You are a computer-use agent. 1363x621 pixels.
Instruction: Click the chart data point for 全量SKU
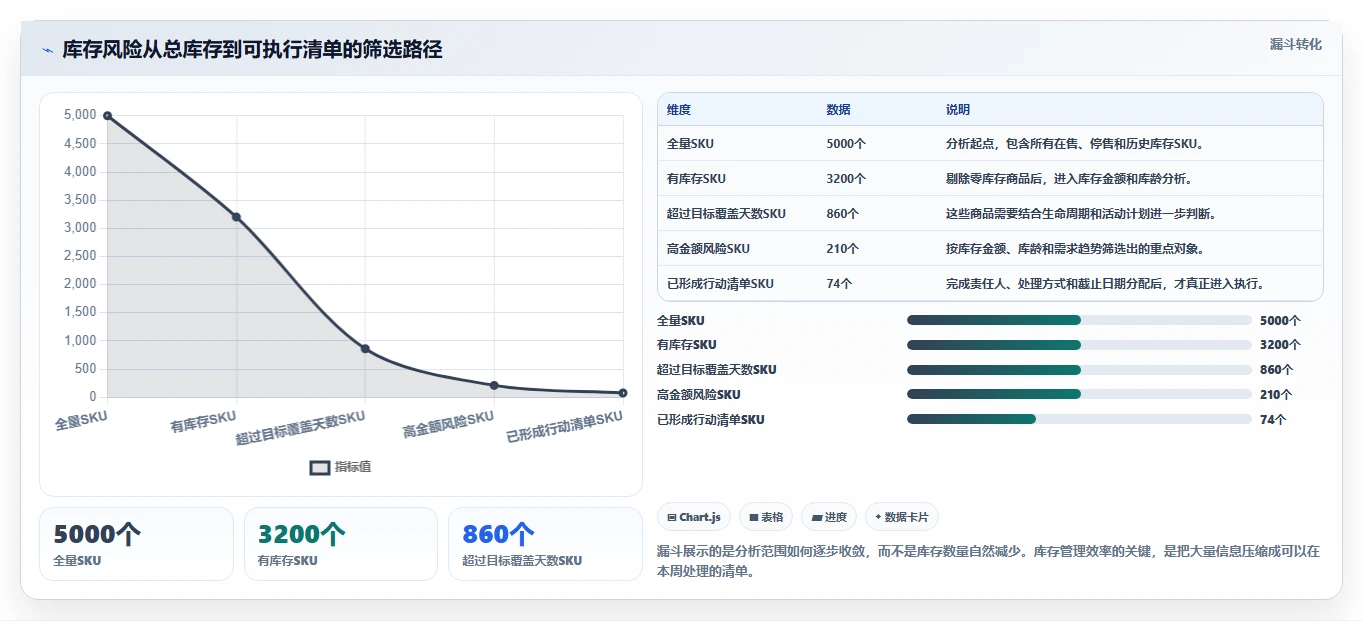tap(107, 116)
